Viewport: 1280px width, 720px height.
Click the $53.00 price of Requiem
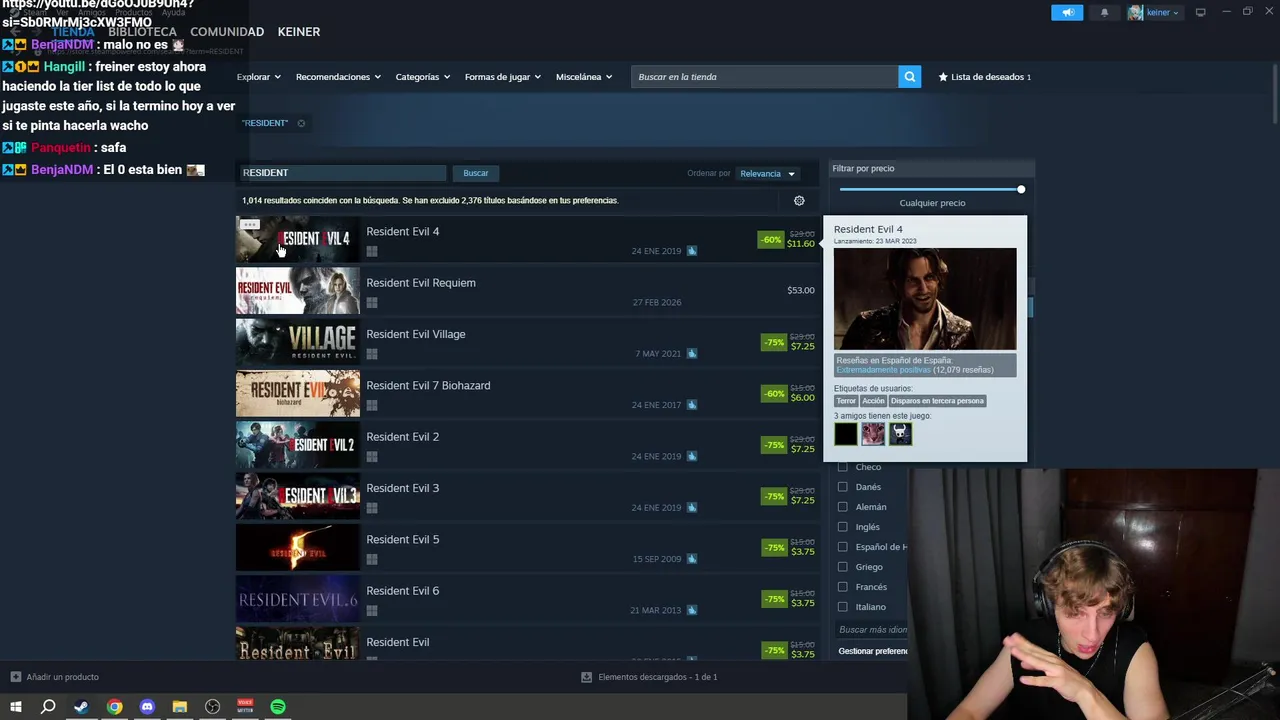pos(801,290)
